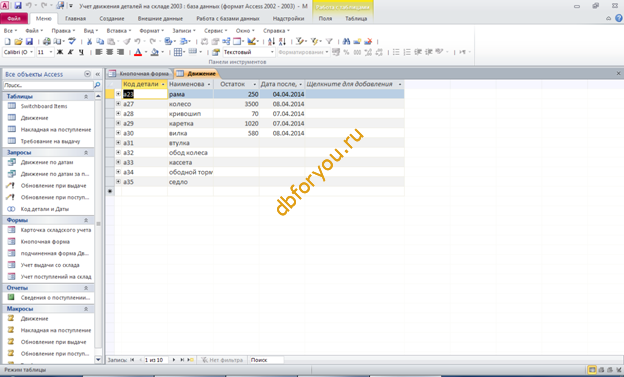Sort descending with the Z-A icon
Viewport: 624px width, 377px height.
pyautogui.click(x=282, y=41)
